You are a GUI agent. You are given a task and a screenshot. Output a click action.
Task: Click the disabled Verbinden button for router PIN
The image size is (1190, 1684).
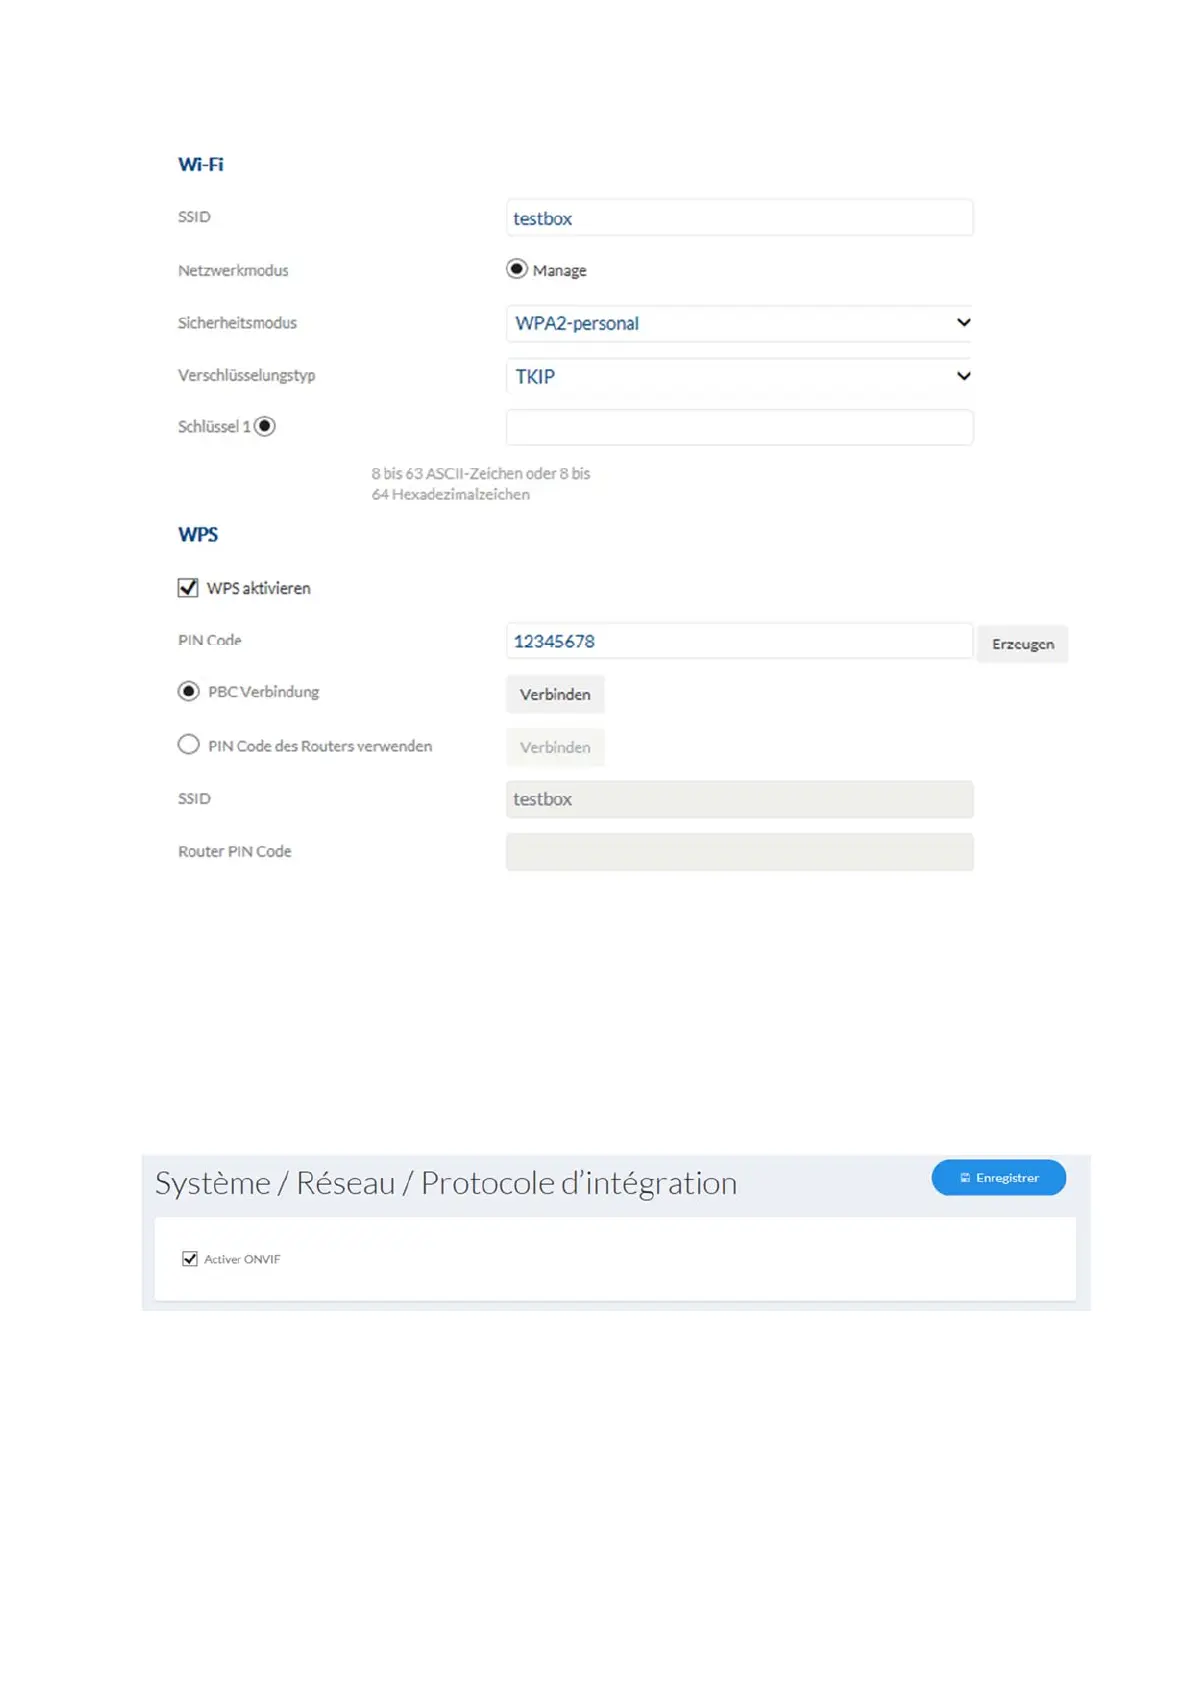tap(555, 747)
